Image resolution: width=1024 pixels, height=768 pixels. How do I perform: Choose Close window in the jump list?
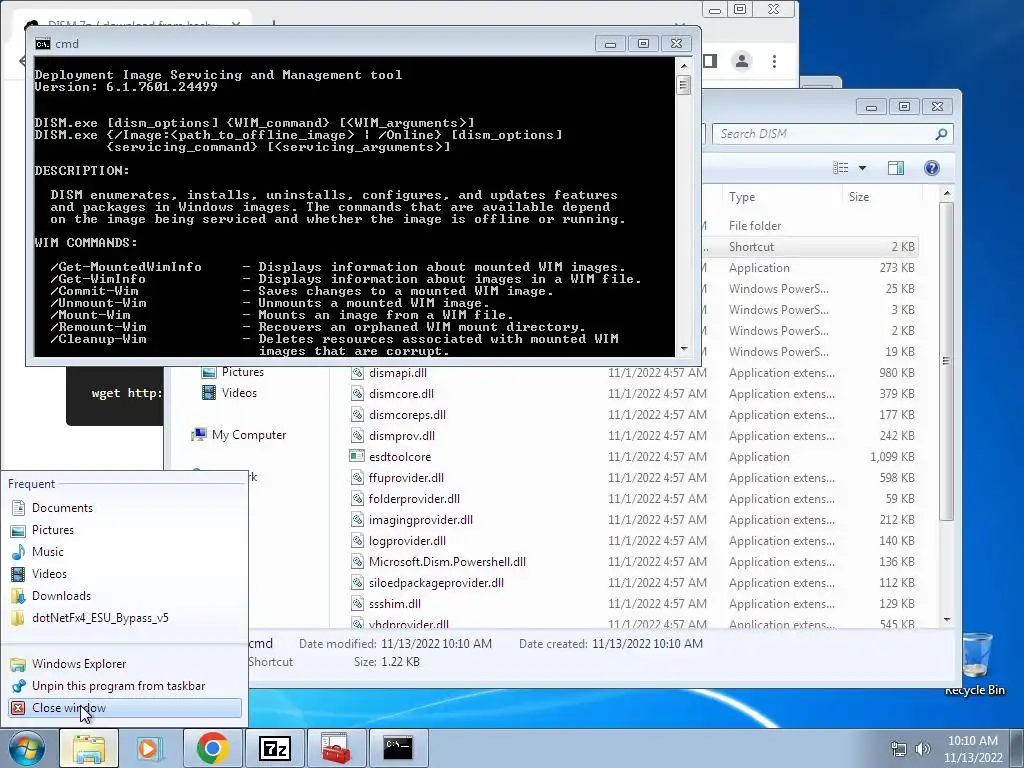click(x=124, y=708)
